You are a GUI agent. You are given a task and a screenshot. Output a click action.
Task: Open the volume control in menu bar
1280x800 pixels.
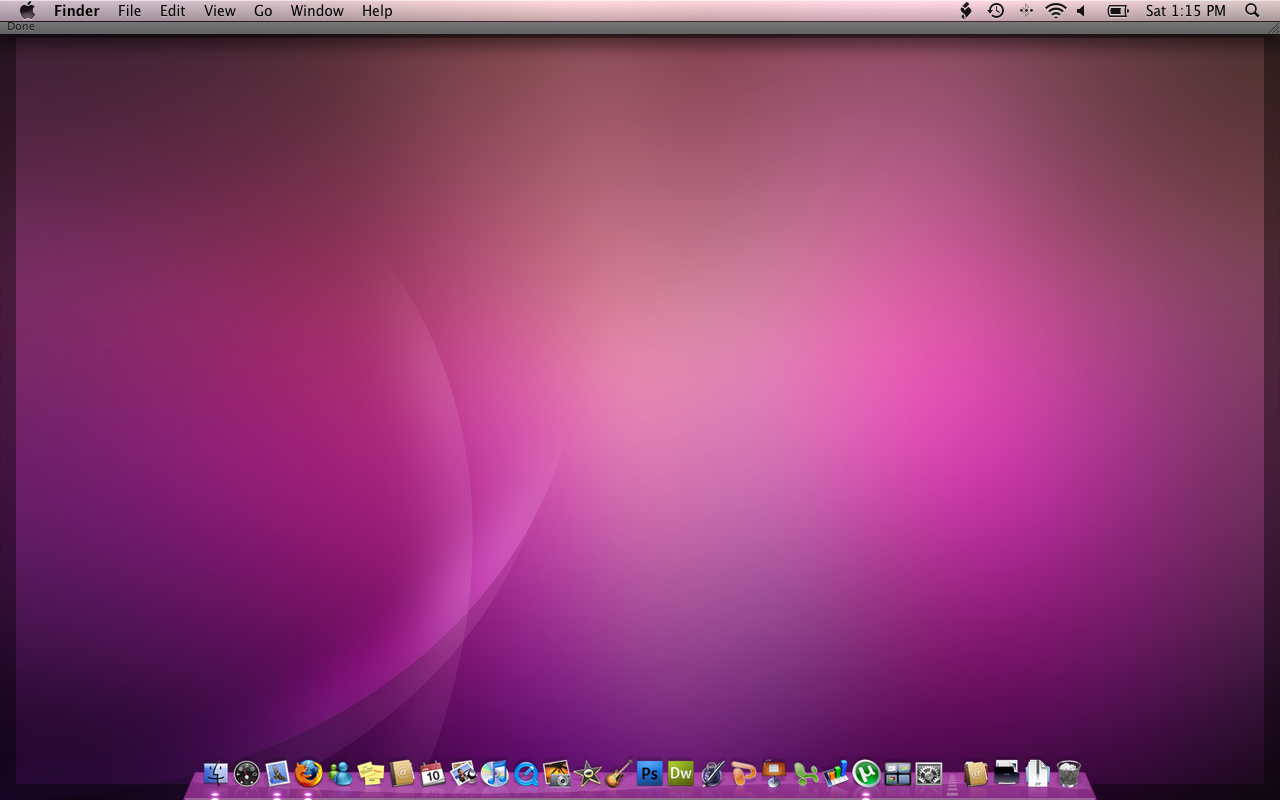(1082, 11)
